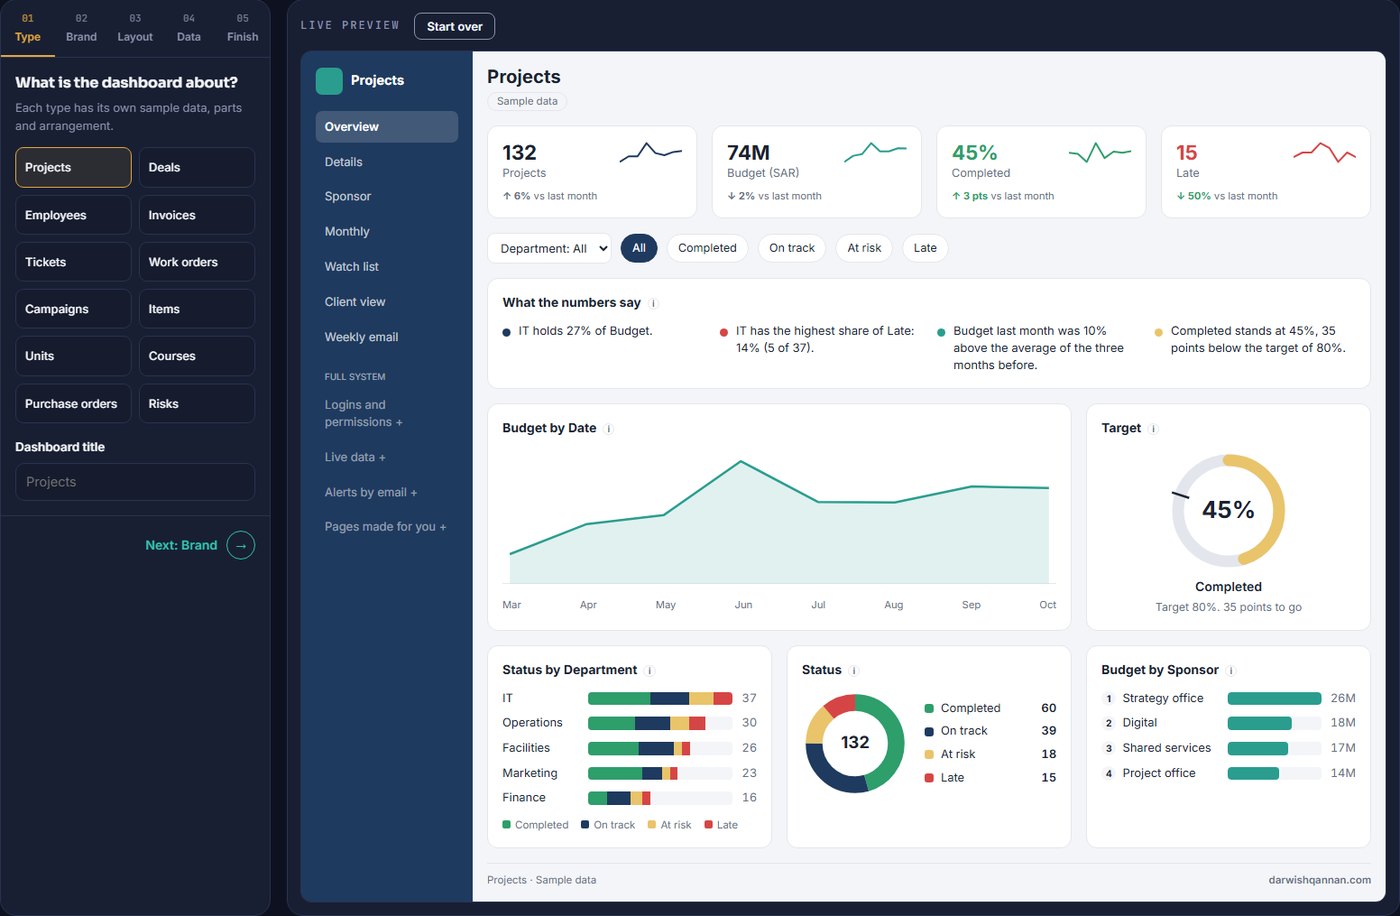Click red sparkline in the 15 Late card
Viewport: 1400px width, 916px height.
point(1325,152)
